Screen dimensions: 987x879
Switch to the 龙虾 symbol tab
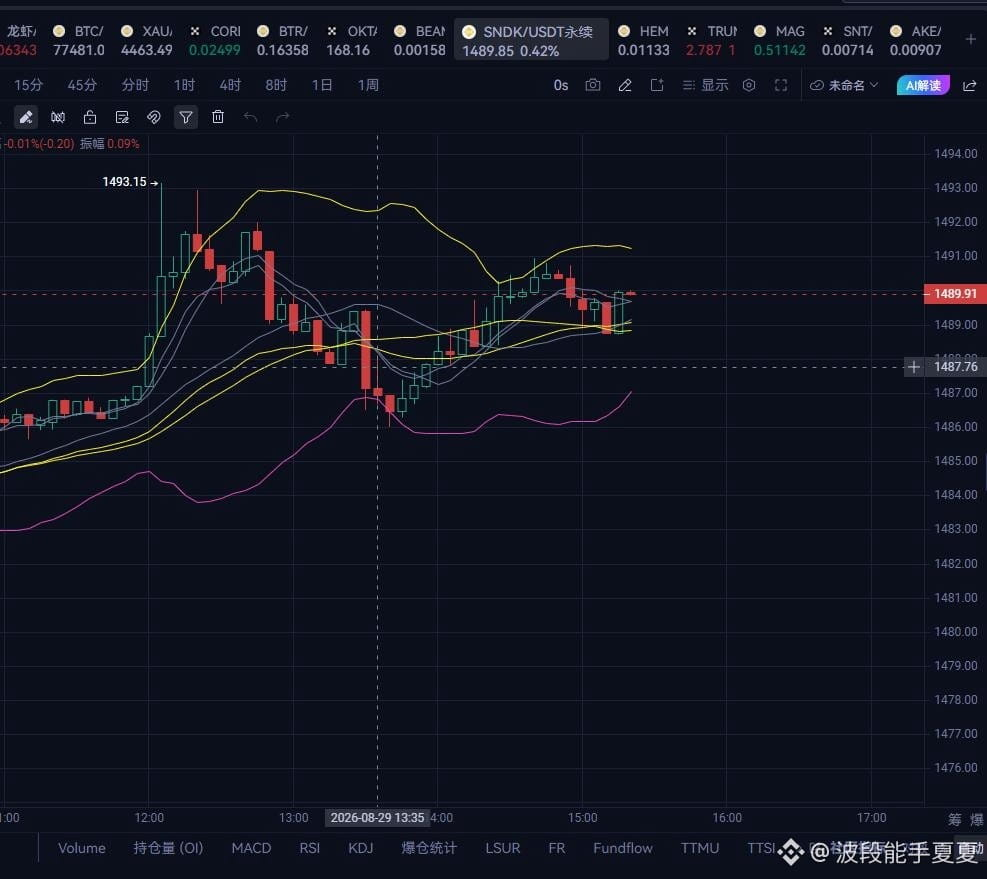(19, 40)
